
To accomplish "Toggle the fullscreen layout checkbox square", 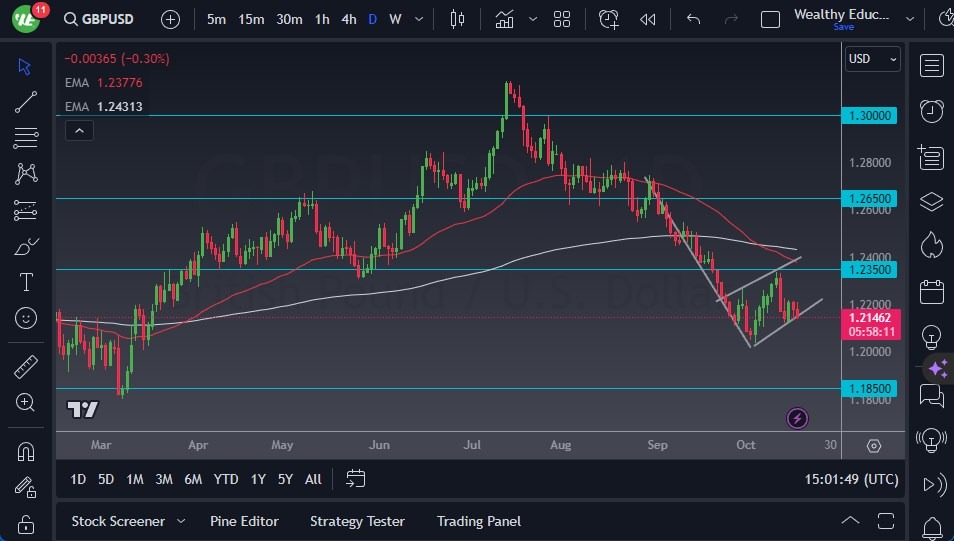I will pyautogui.click(x=770, y=19).
